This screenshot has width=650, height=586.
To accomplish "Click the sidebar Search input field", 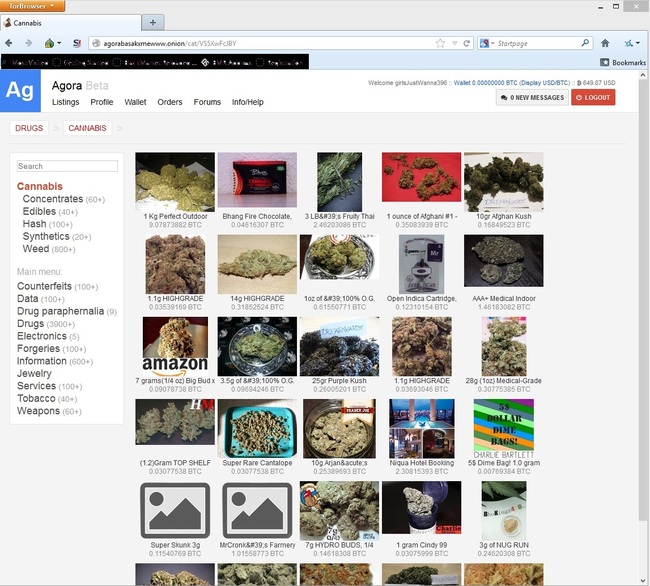I will (x=67, y=166).
